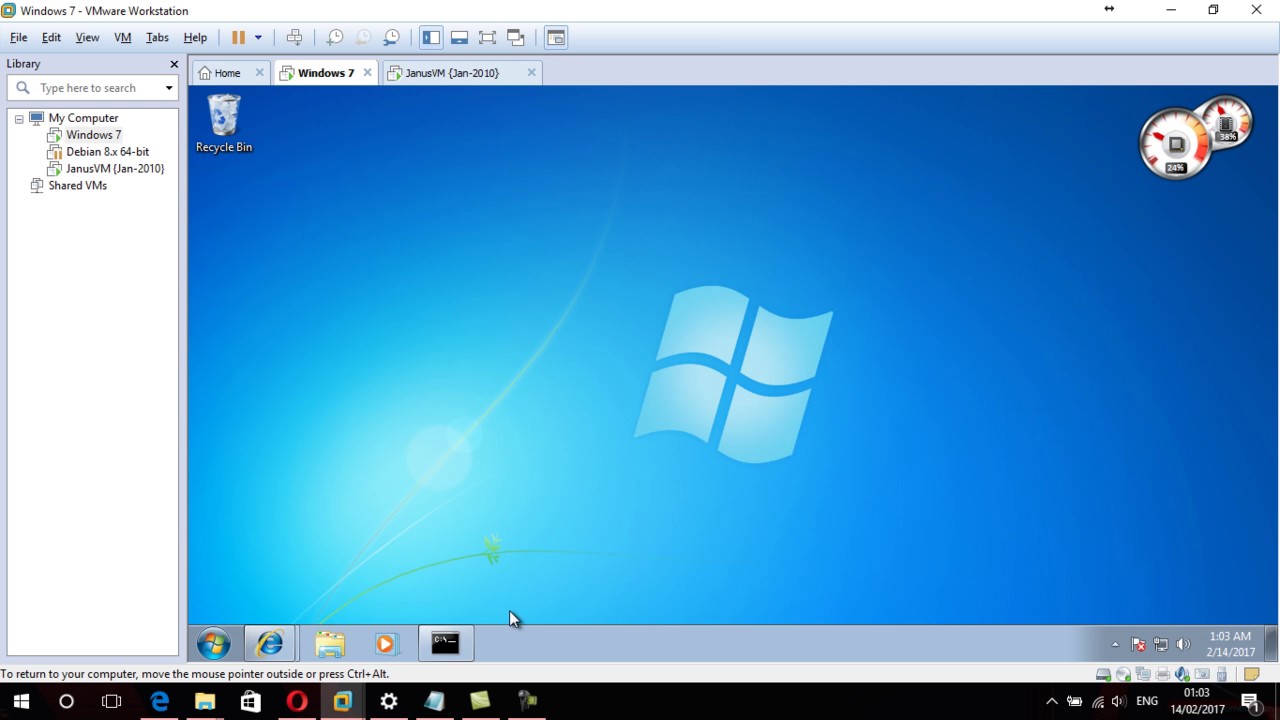Launch Opera from the host taskbar
Image resolution: width=1280 pixels, height=720 pixels.
point(297,702)
